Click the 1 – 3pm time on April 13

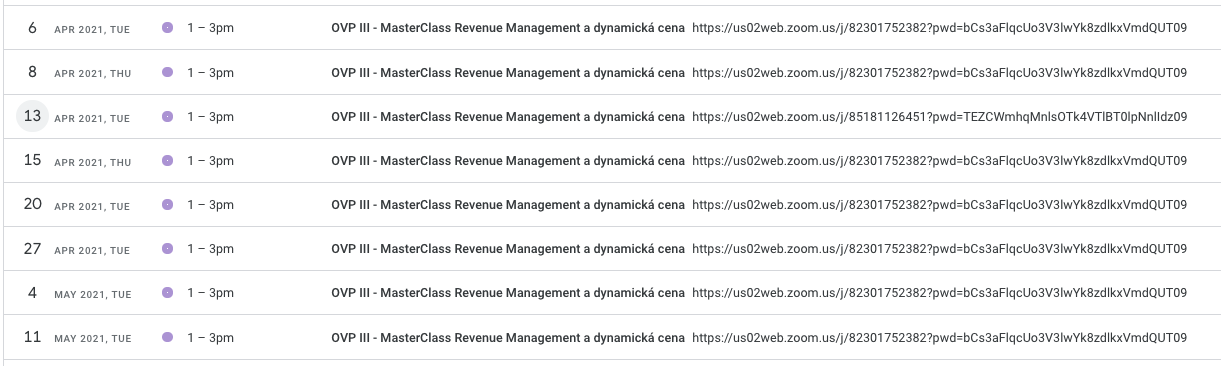click(210, 117)
